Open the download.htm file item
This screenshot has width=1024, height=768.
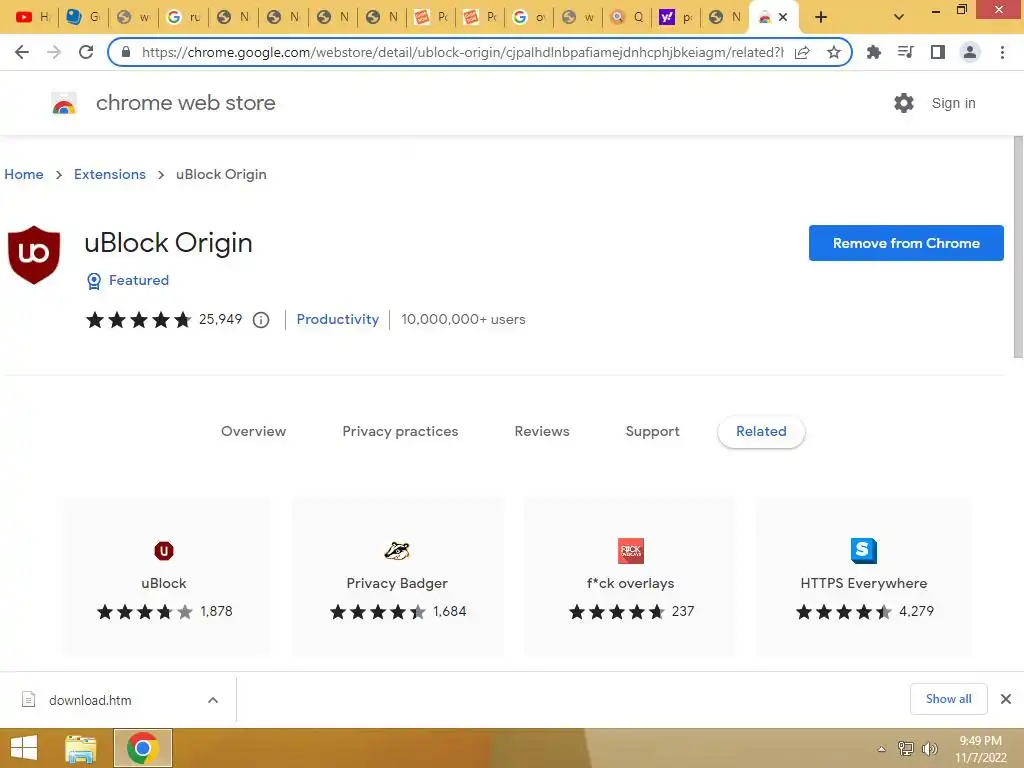point(90,700)
